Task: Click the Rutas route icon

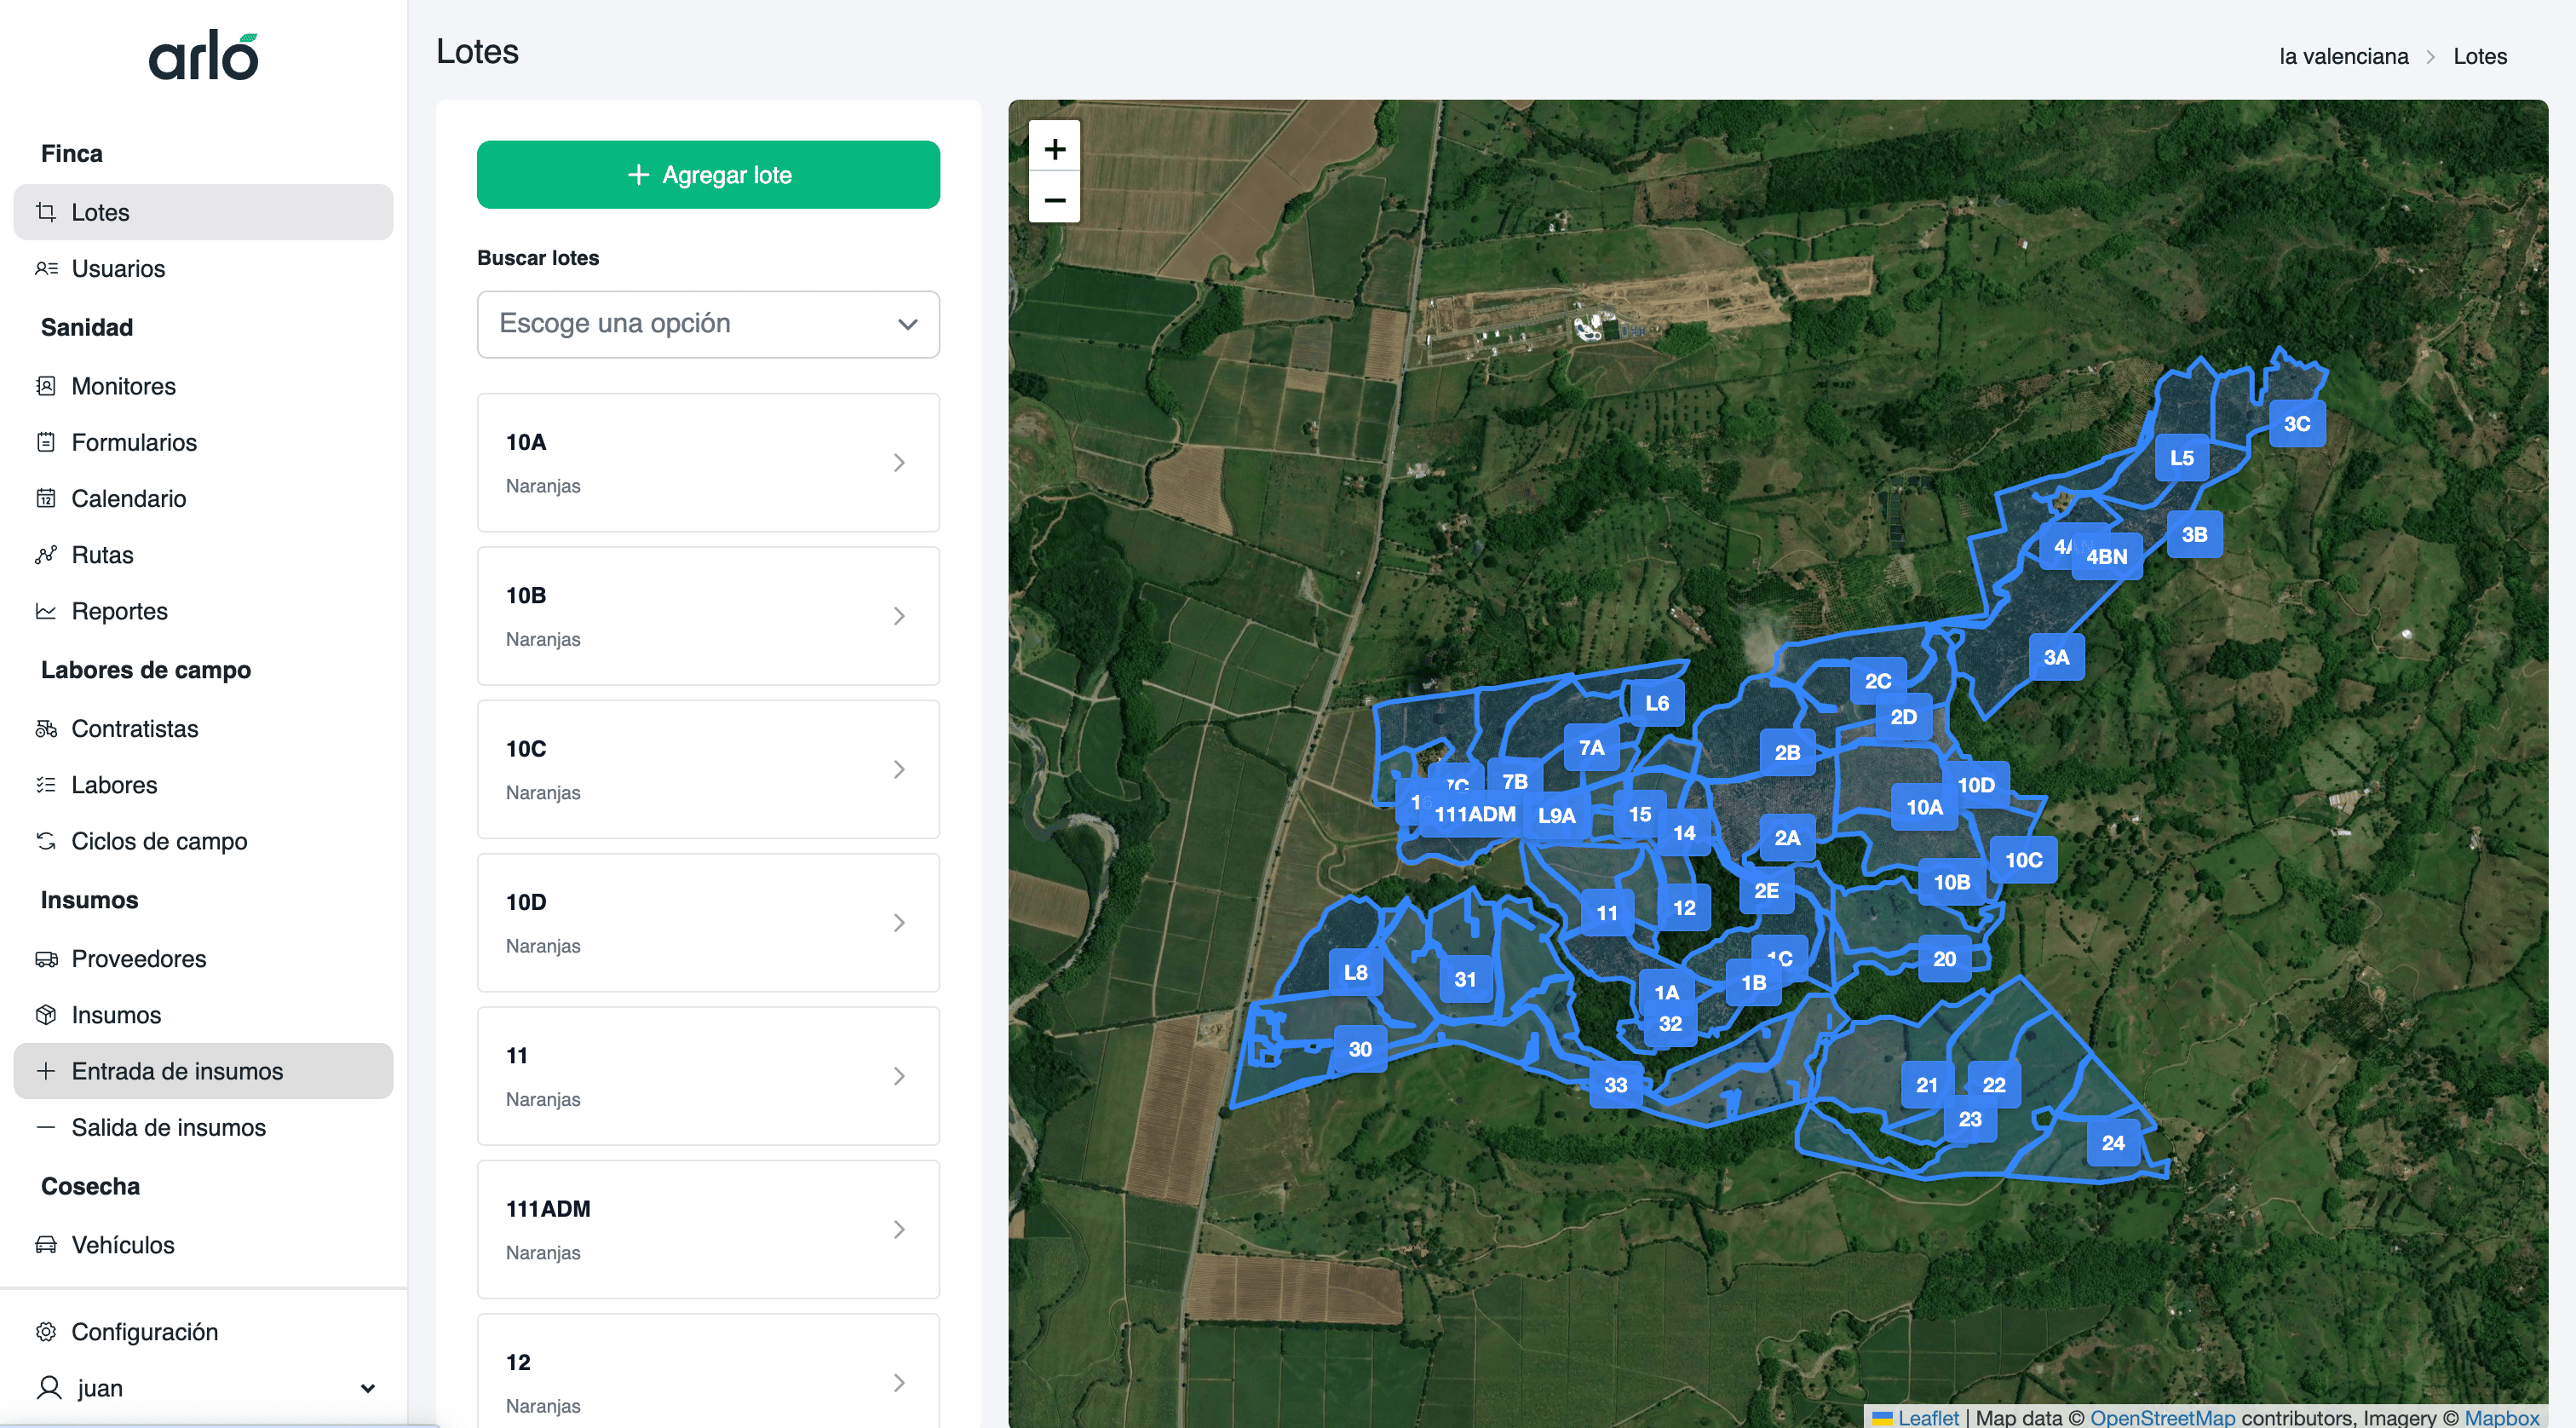Action: click(46, 555)
